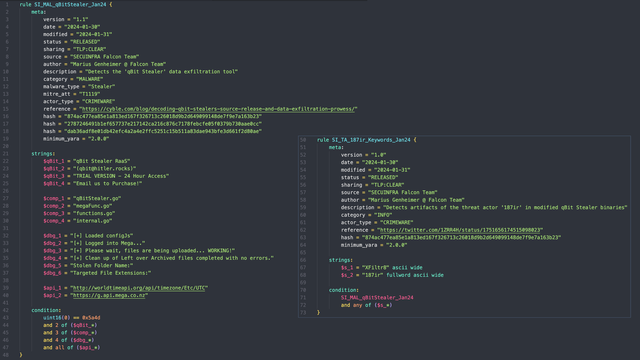Click the first hash value starting 874ac477

coord(163,116)
